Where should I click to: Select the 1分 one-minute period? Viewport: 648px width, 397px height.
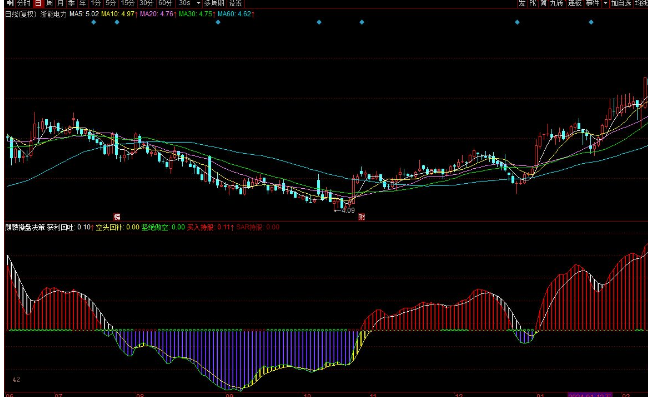[95, 3]
